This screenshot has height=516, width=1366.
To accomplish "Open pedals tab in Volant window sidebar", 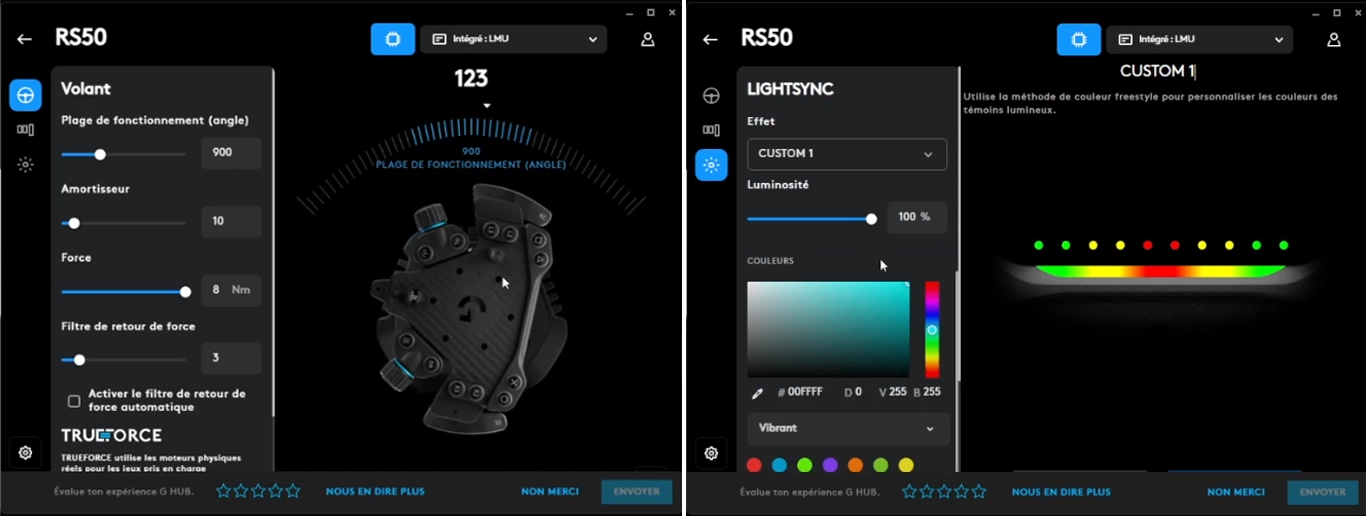I will [x=26, y=129].
